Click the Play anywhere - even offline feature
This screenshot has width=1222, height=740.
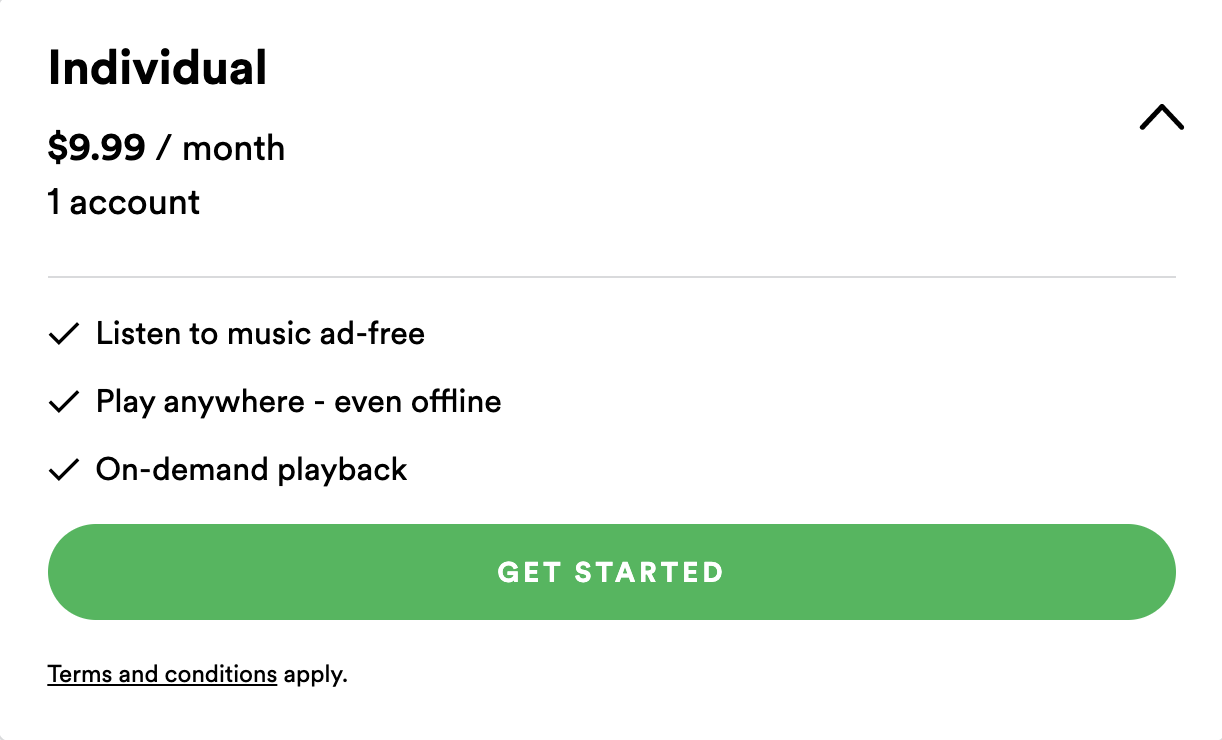[x=298, y=402]
